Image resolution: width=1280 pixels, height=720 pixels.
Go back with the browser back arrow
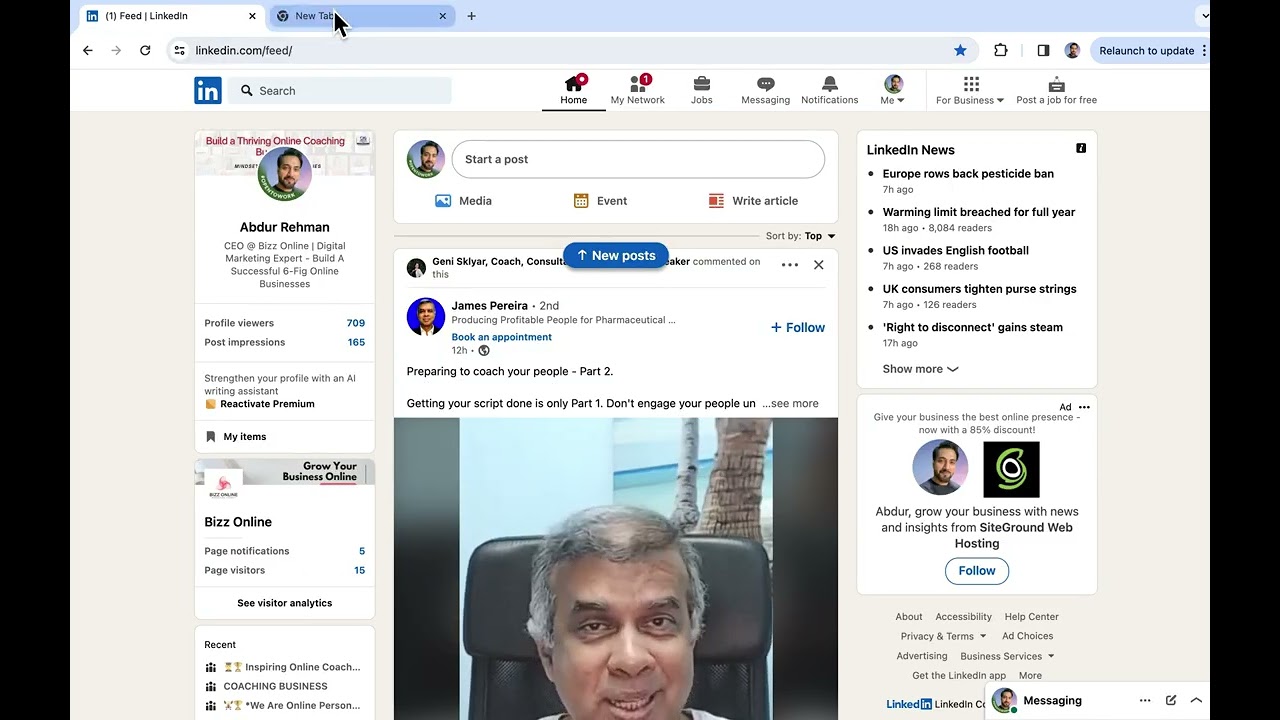pyautogui.click(x=88, y=50)
